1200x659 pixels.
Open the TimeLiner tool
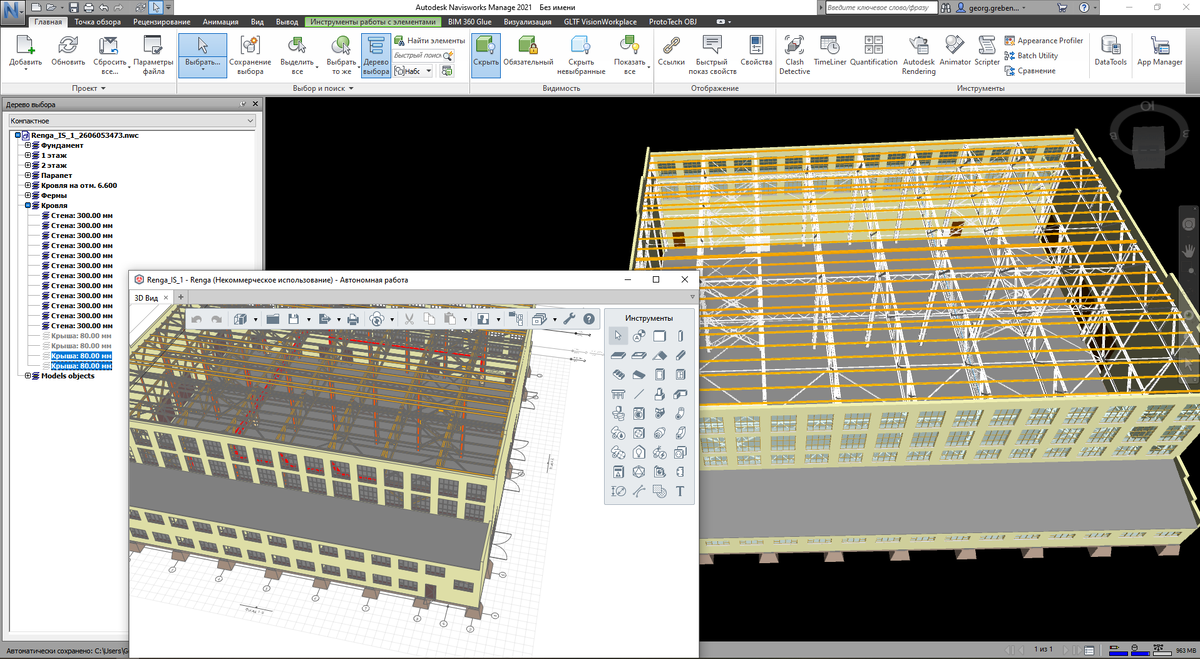pos(829,50)
